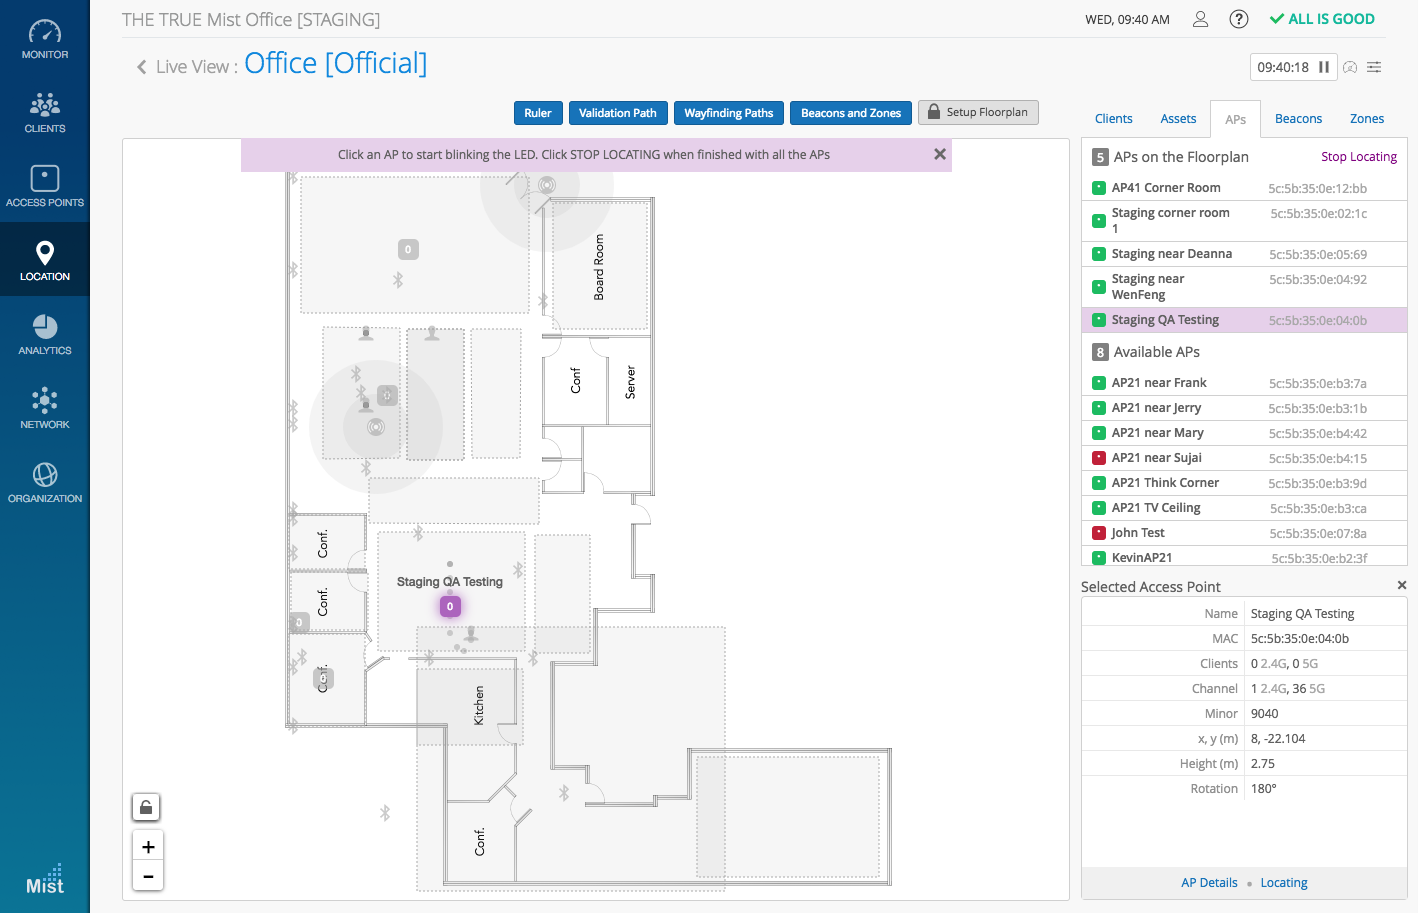1418x913 pixels.
Task: Click the status icon for AP21 near Jerry
Action: click(x=1099, y=408)
